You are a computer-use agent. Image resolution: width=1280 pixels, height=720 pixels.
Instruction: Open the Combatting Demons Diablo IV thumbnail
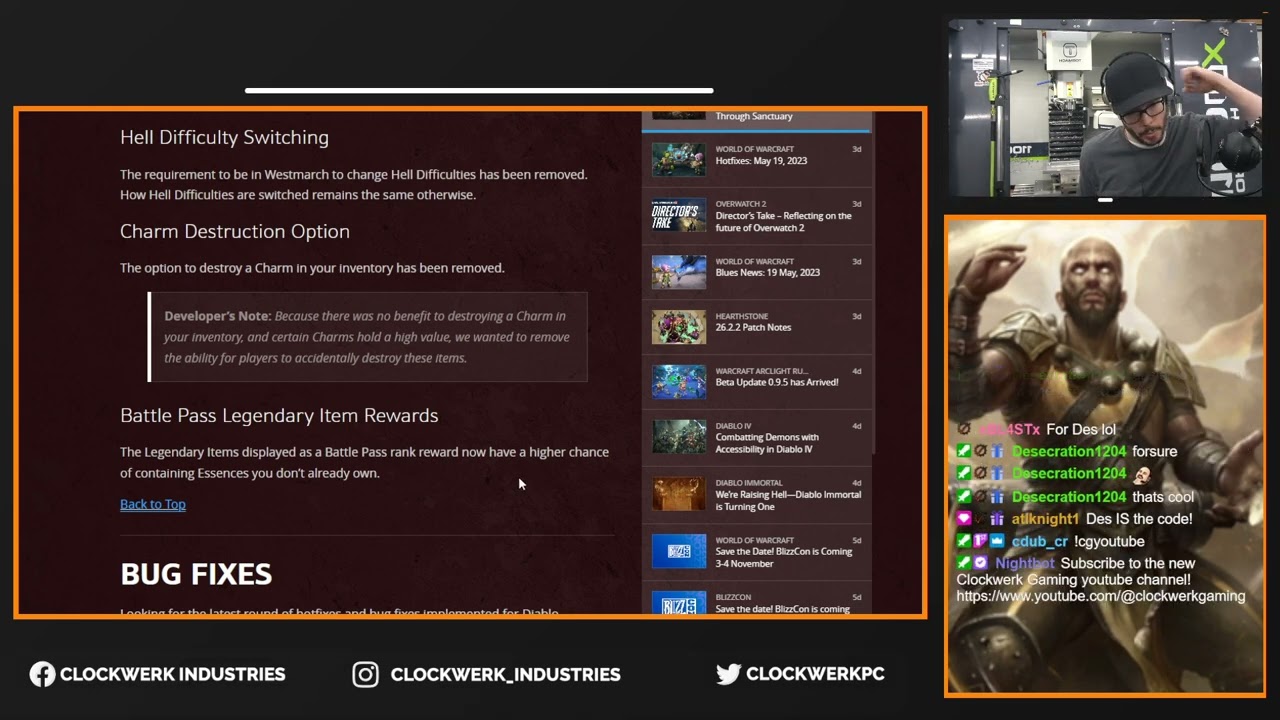(x=679, y=437)
